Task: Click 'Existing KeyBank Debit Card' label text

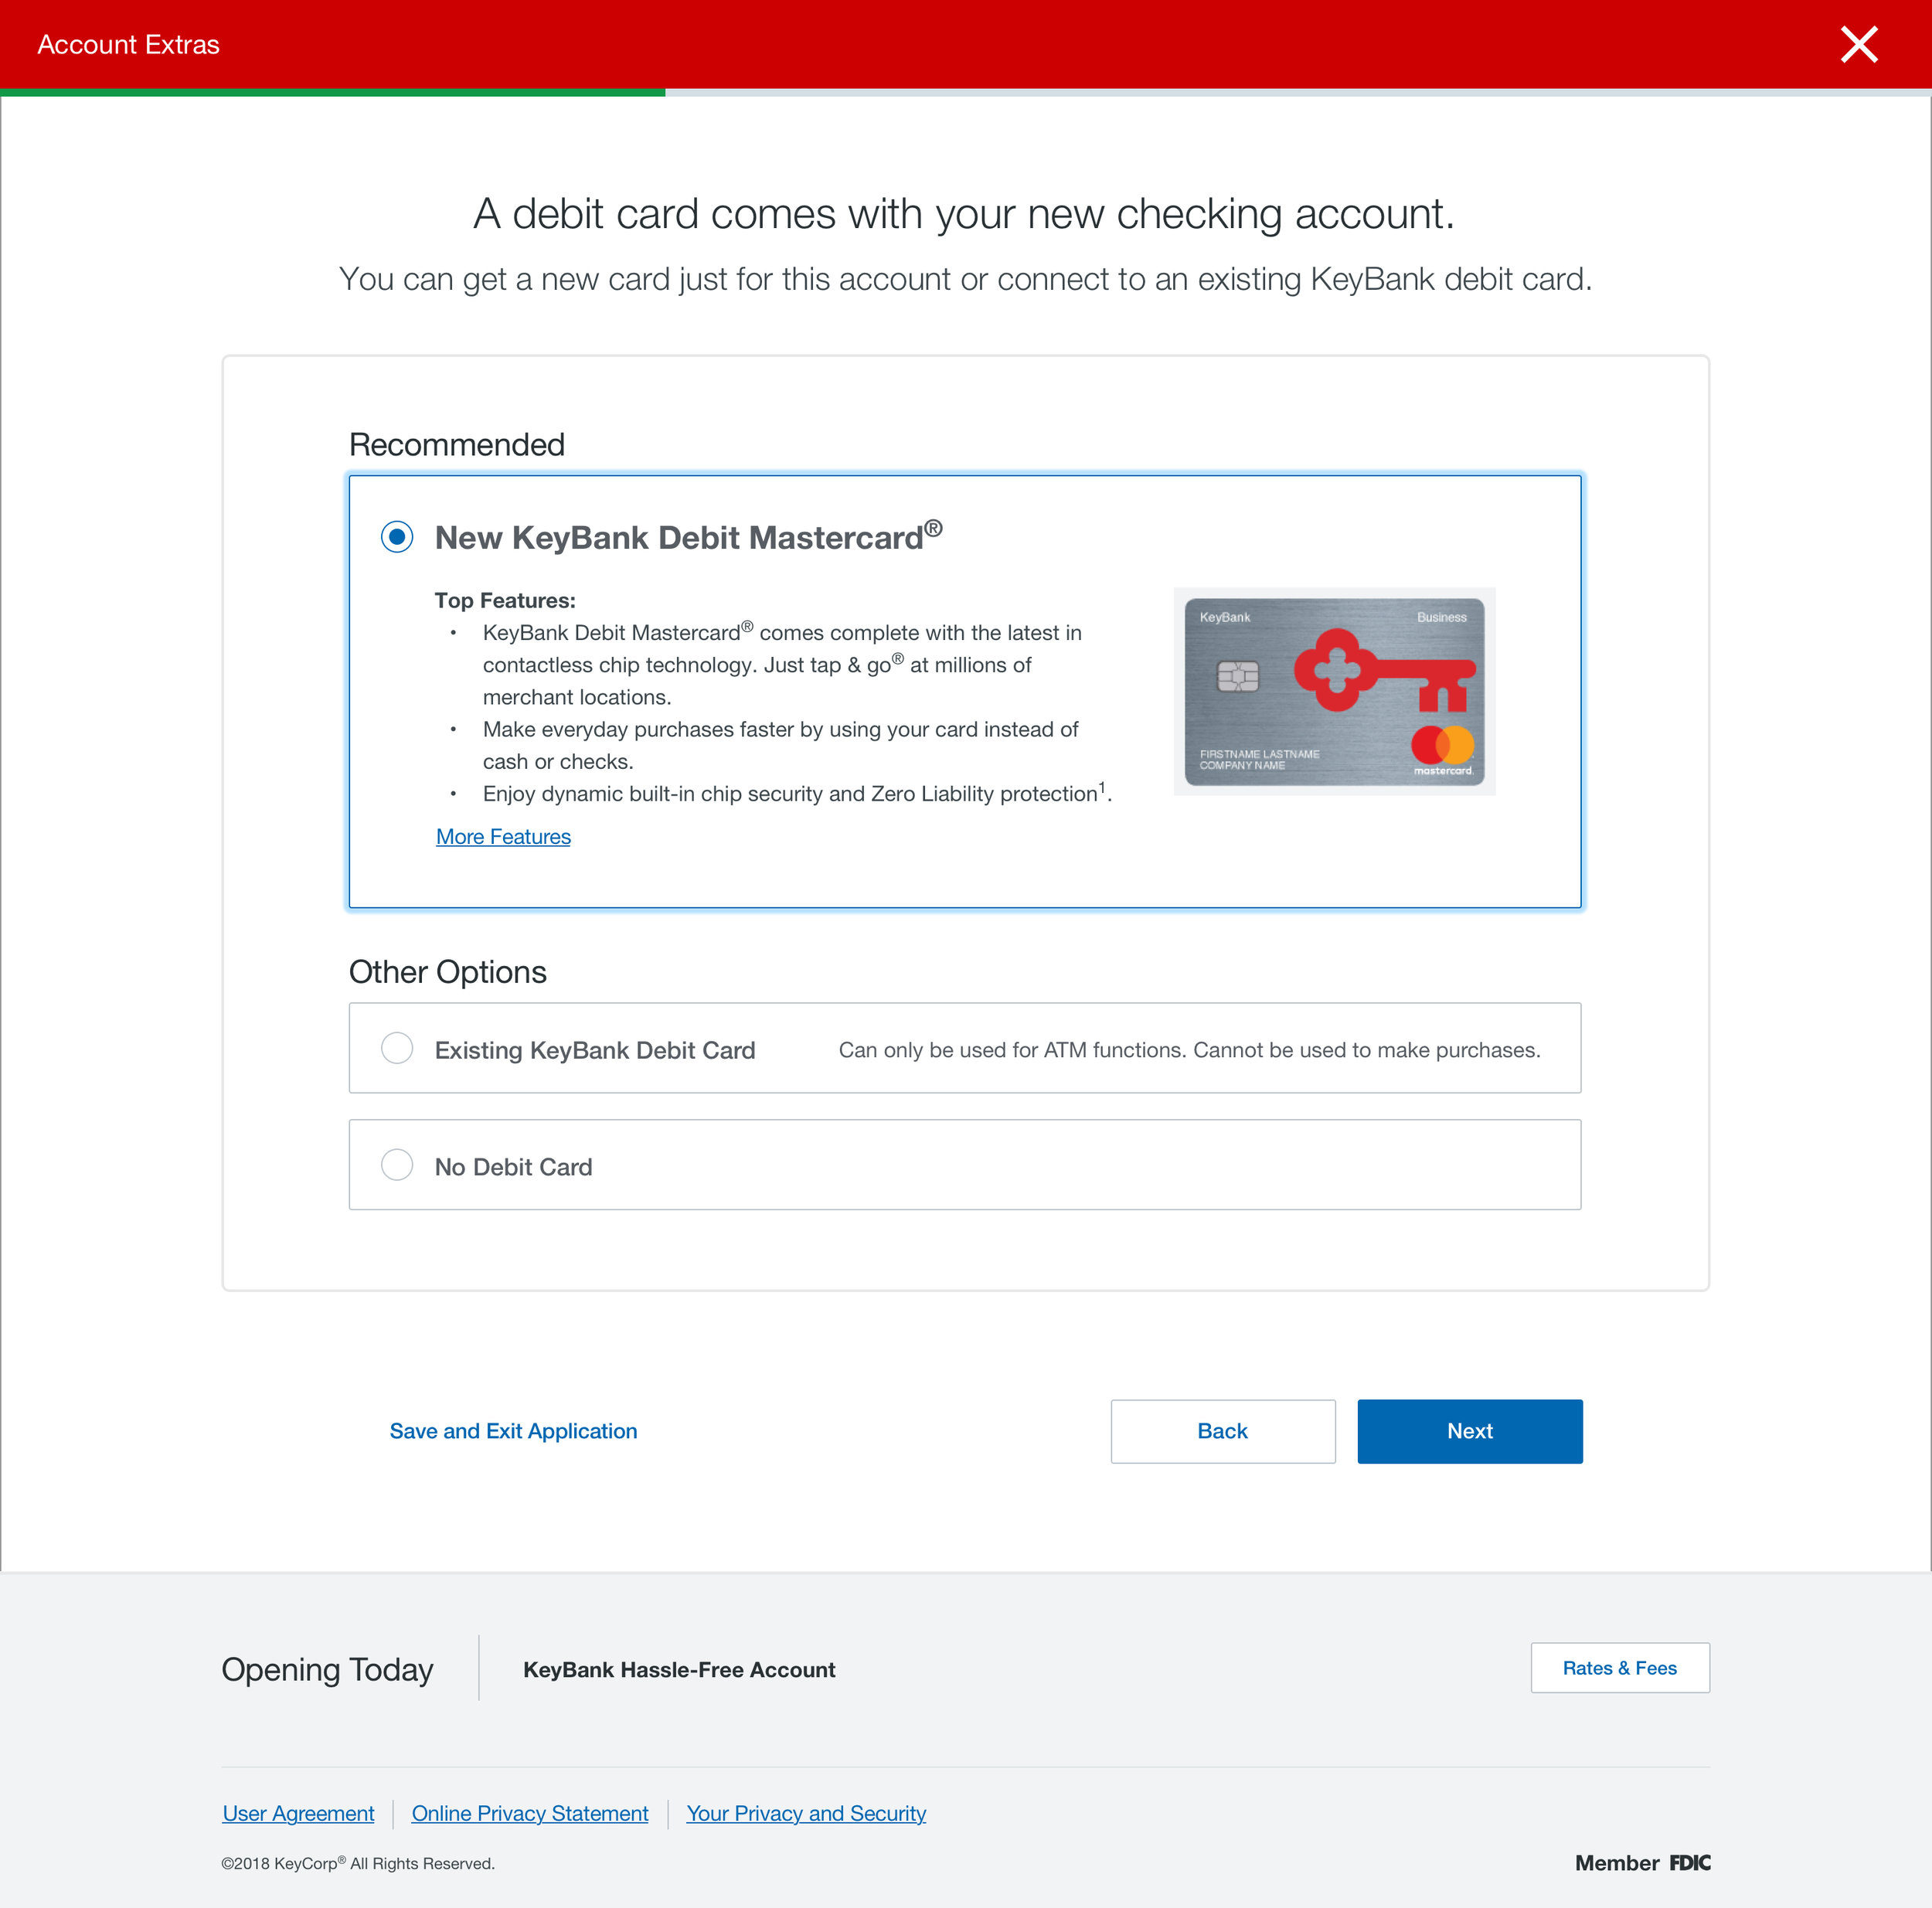Action: click(x=595, y=1050)
